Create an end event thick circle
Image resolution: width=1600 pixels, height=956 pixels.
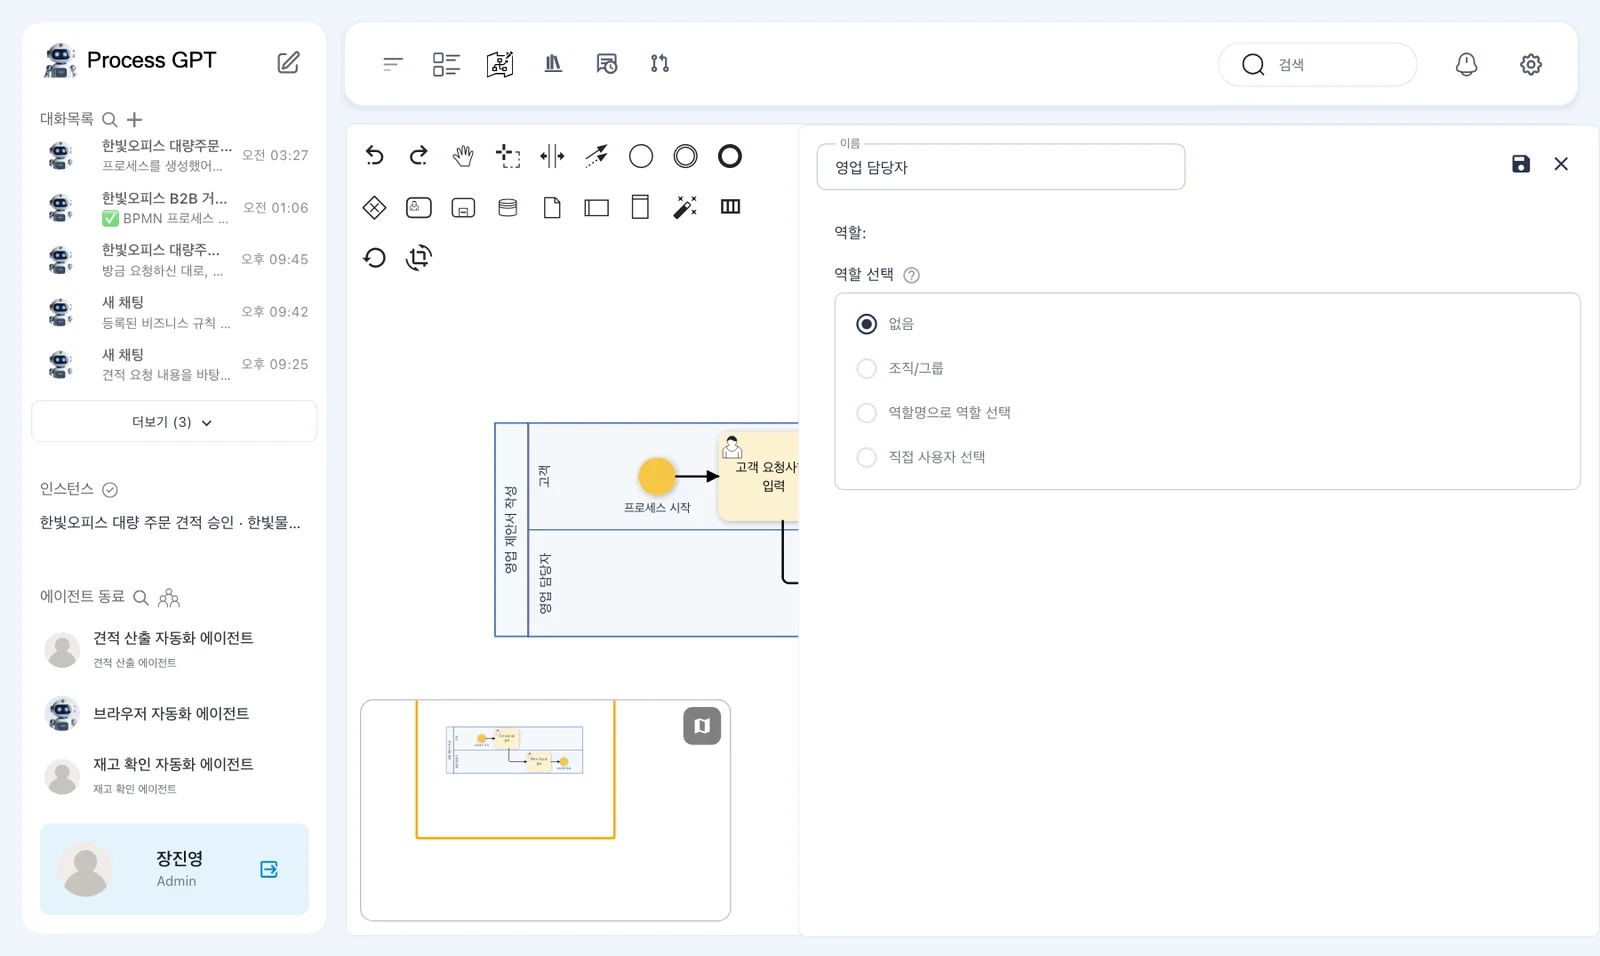(x=730, y=156)
